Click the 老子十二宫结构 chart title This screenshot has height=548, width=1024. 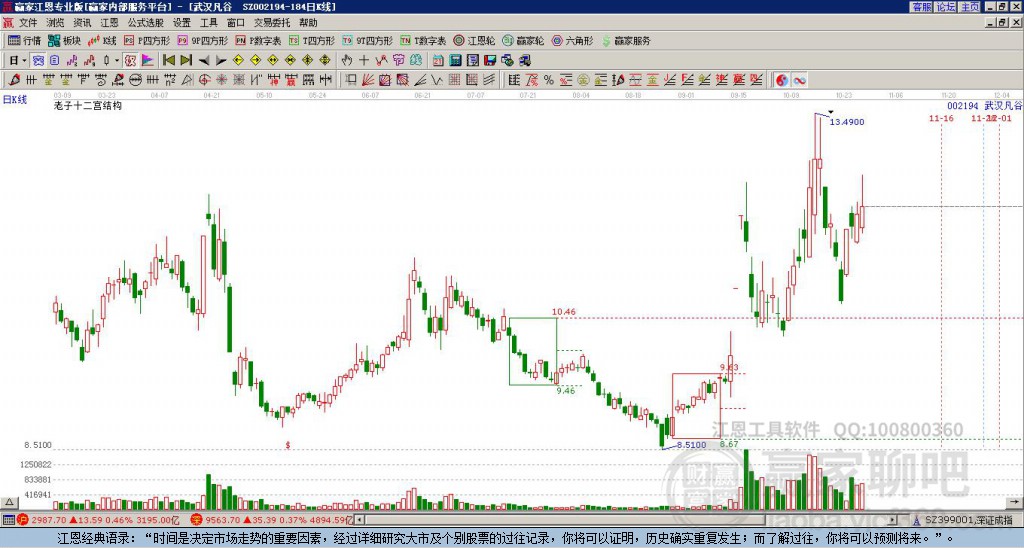[88, 106]
